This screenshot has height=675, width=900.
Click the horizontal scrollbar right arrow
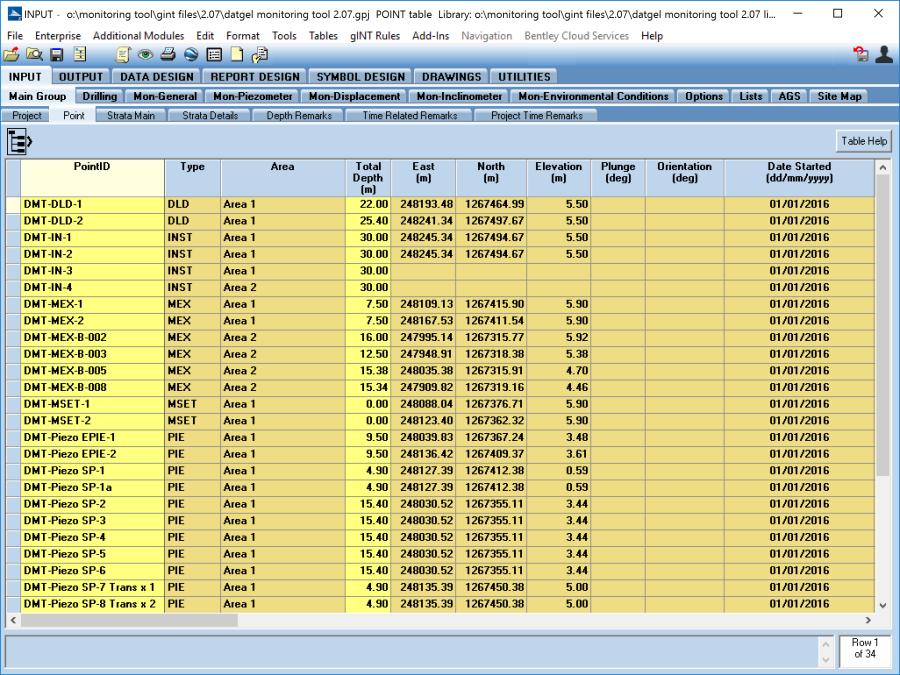pyautogui.click(x=867, y=621)
